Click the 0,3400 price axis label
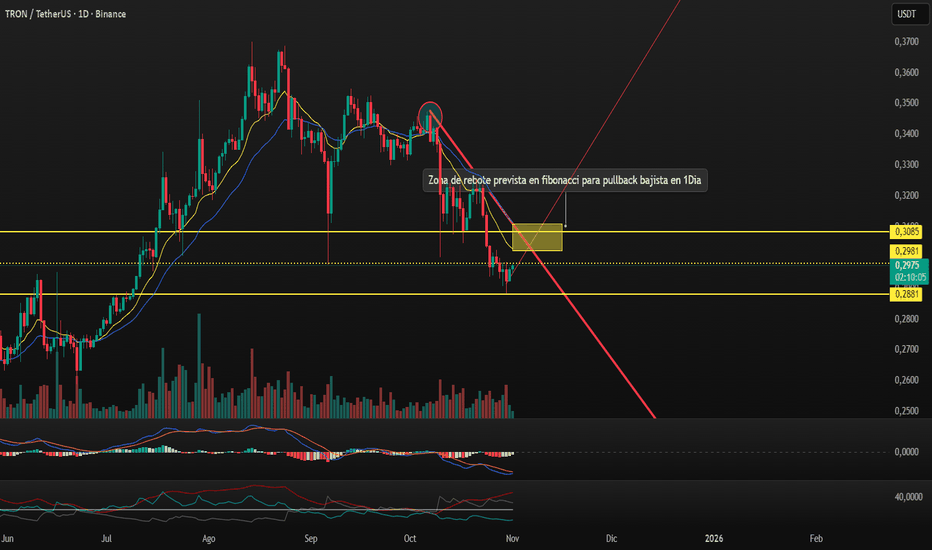932x550 pixels. pyautogui.click(x=906, y=134)
